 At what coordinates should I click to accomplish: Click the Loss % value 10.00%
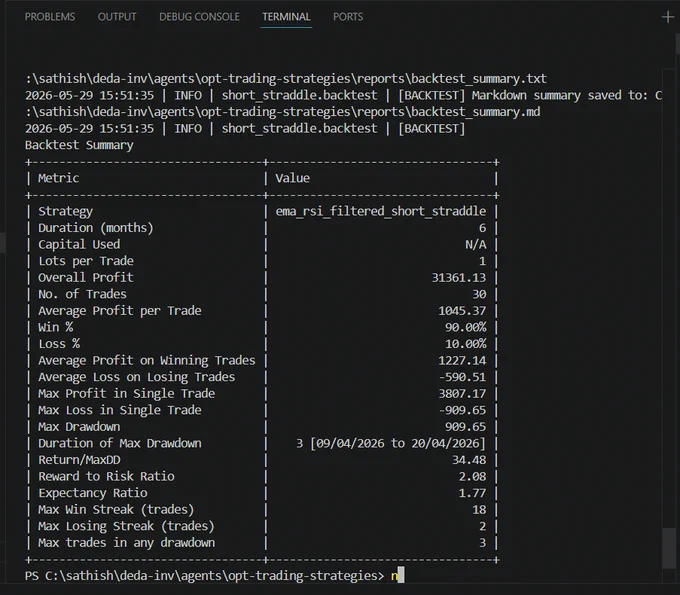(466, 344)
